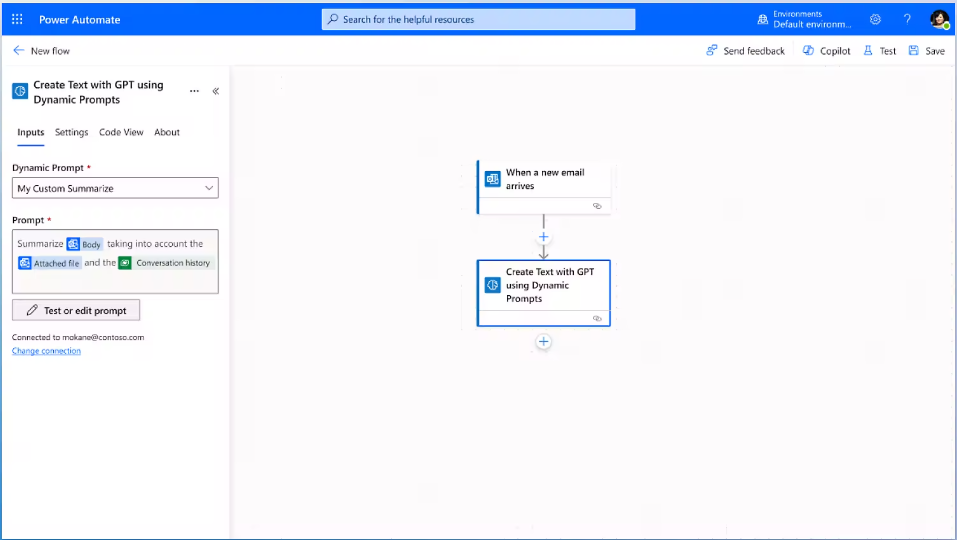Select the Conversation history token
957x540 pixels.
point(167,263)
